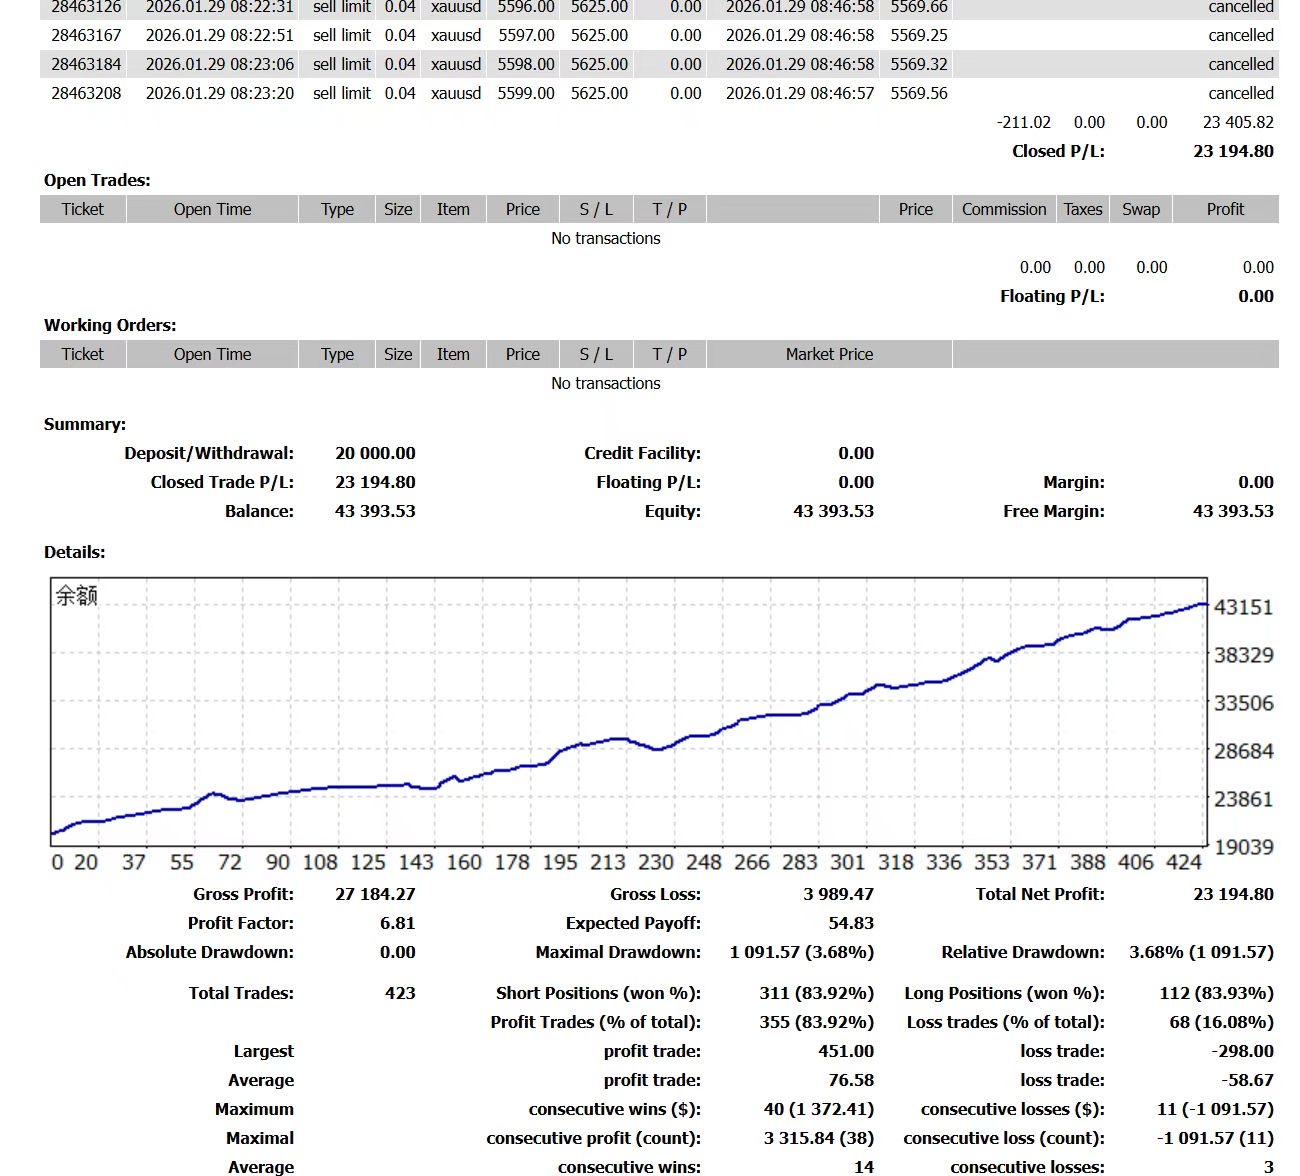The image size is (1300, 1176).
Task: Click the Taxes column header
Action: tap(1082, 209)
